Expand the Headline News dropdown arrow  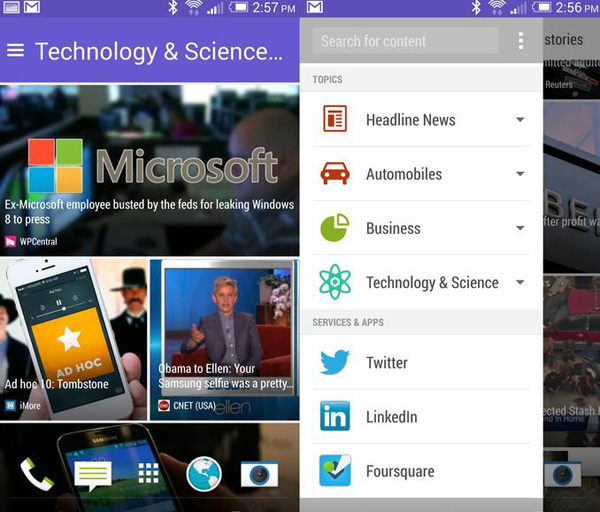(520, 119)
